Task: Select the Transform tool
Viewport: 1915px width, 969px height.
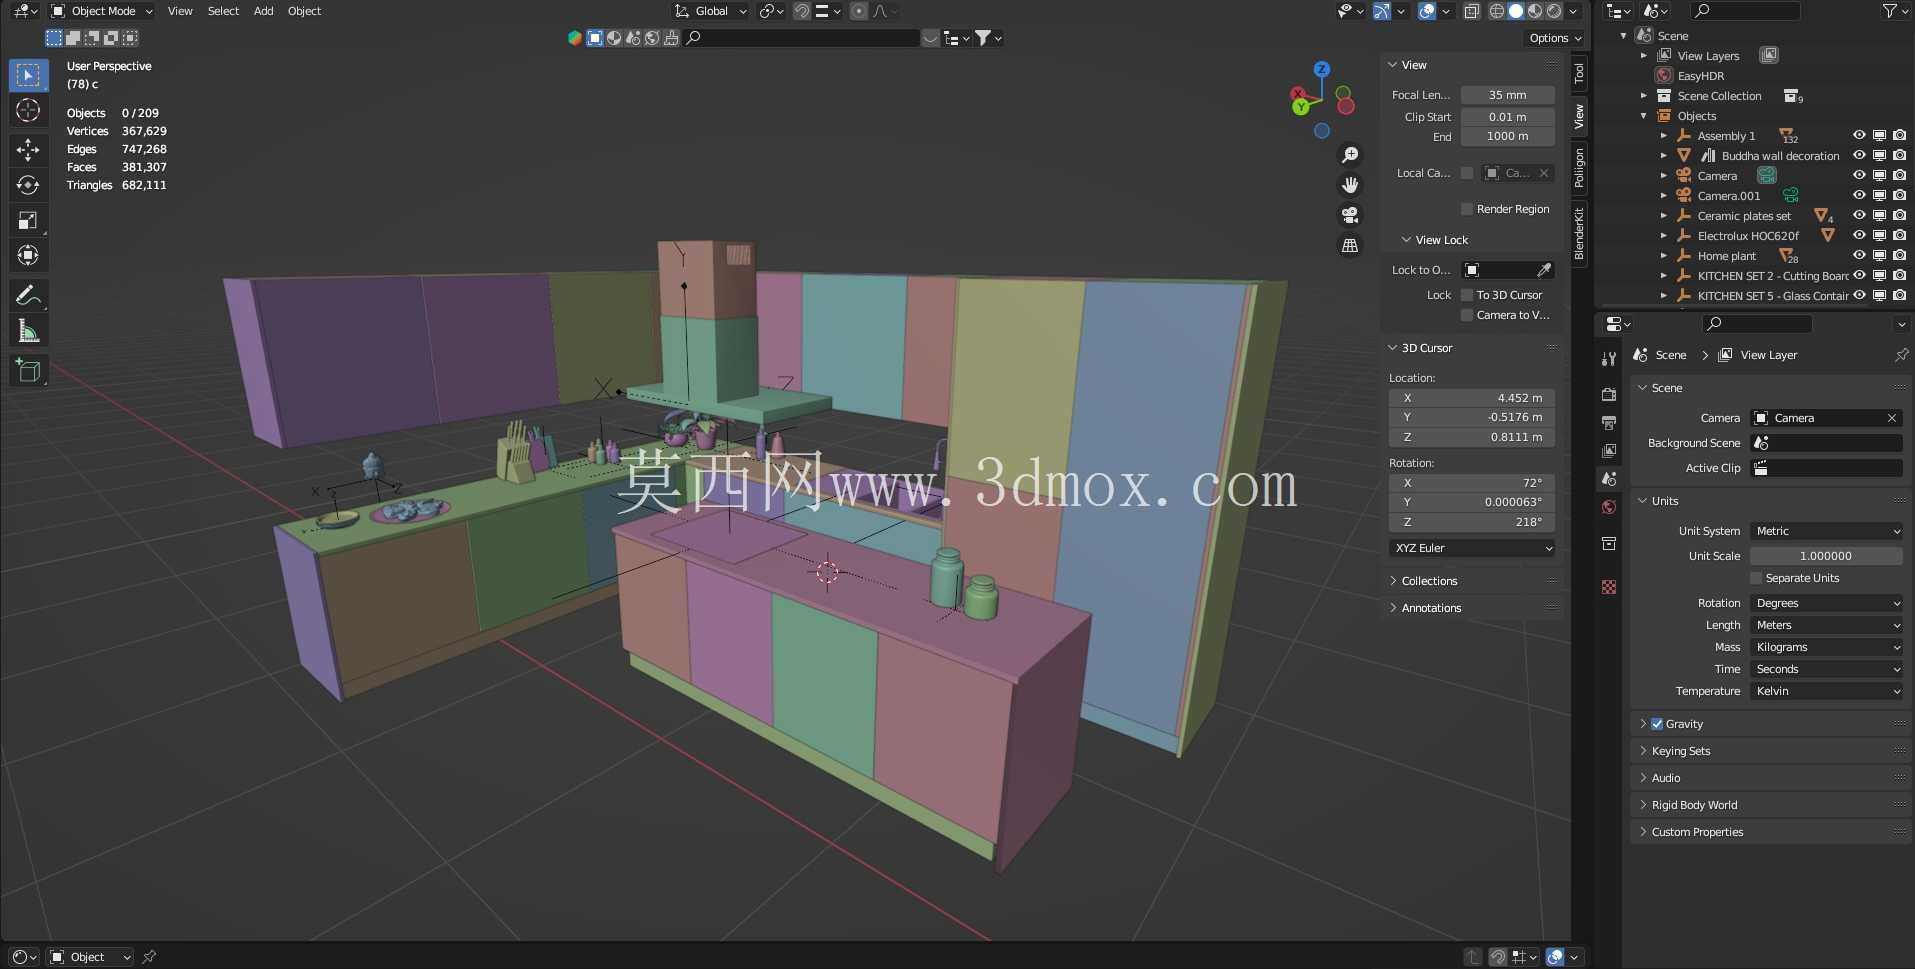Action: [x=28, y=255]
